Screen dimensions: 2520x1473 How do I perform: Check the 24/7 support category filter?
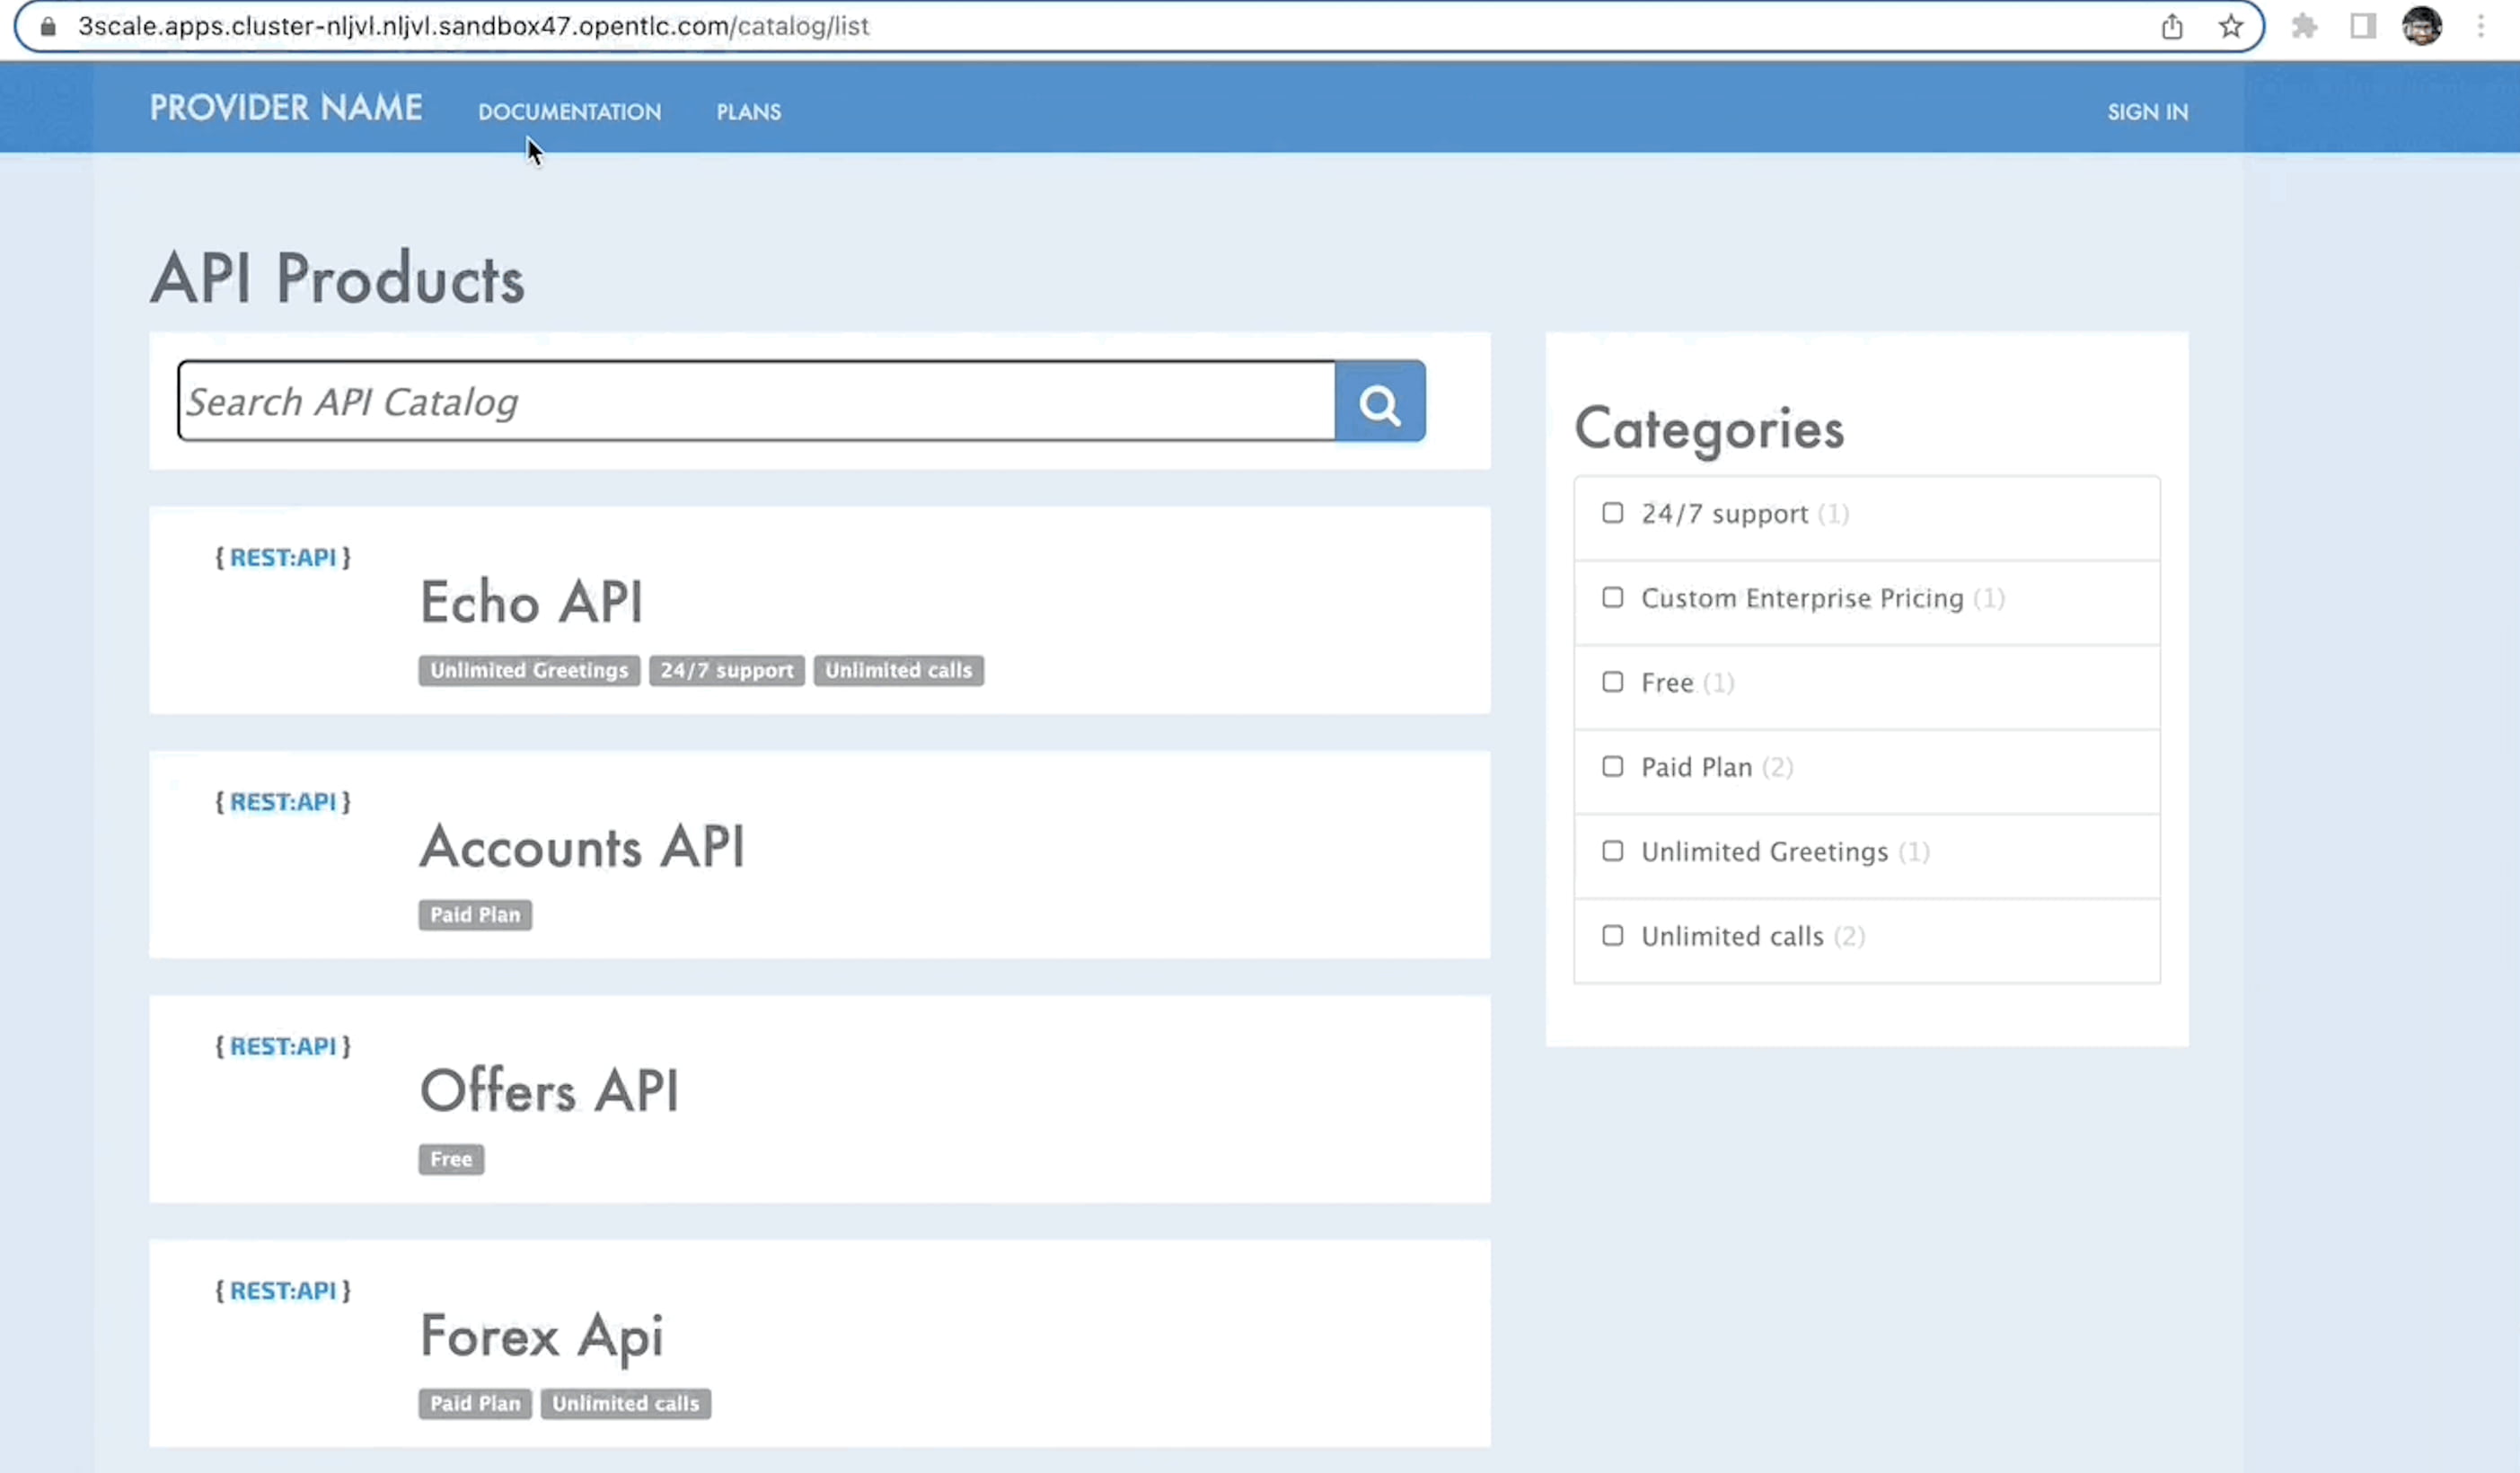click(x=1612, y=513)
